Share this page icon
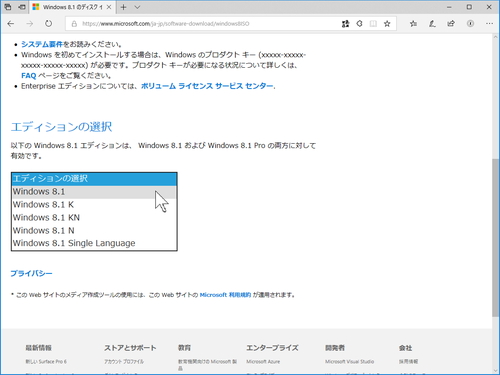The image size is (500, 375). [x=451, y=24]
